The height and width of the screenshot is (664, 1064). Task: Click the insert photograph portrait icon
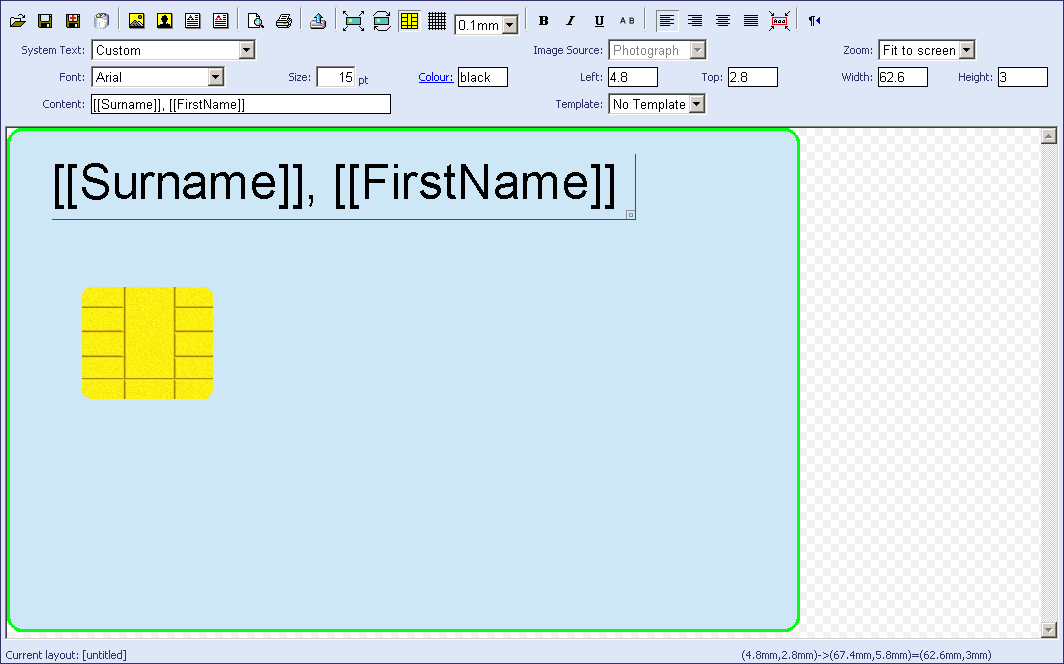(x=165, y=21)
